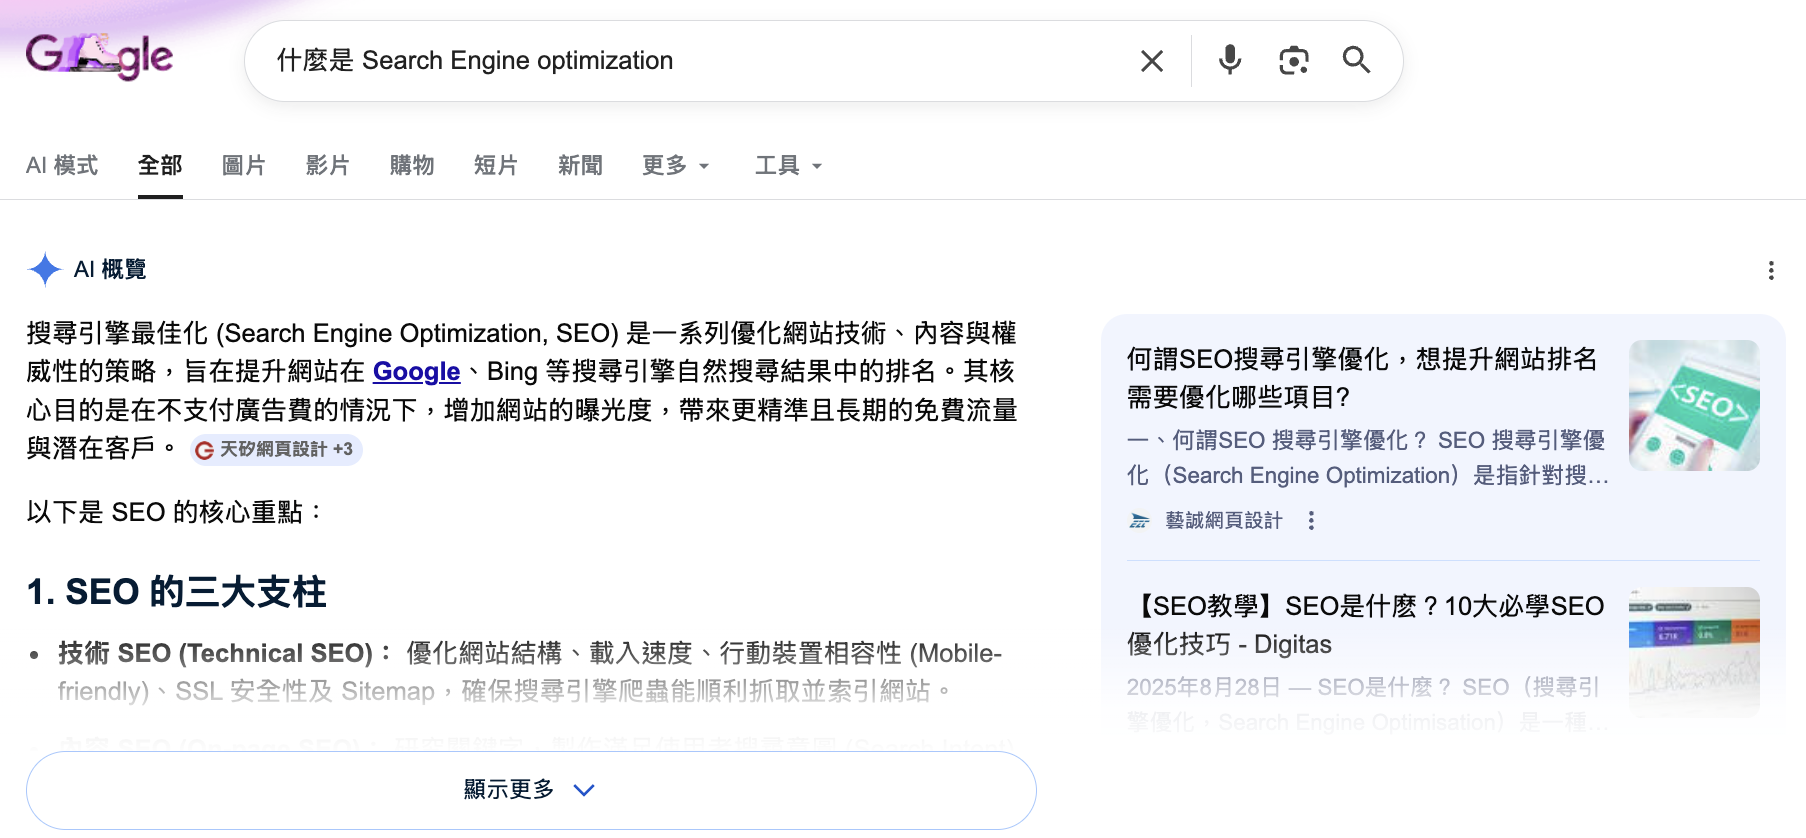Click the 藝誠網頁設計 source name
This screenshot has height=838, width=1806.
coord(1224,520)
